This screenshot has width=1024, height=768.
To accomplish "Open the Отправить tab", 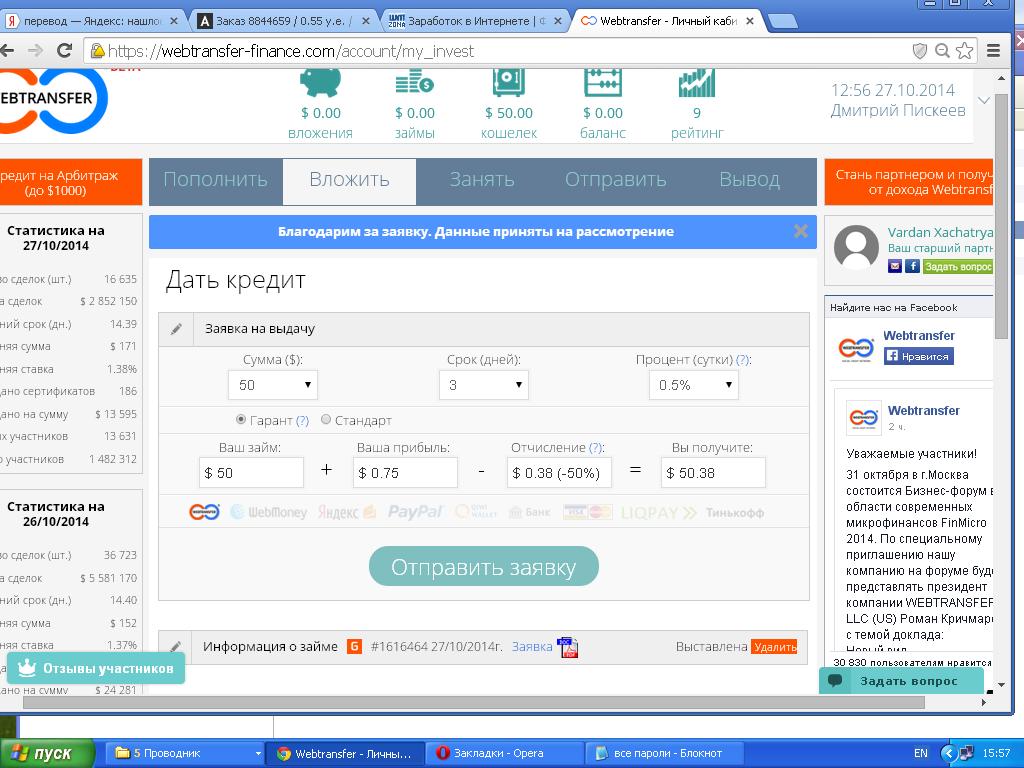I will [616, 180].
